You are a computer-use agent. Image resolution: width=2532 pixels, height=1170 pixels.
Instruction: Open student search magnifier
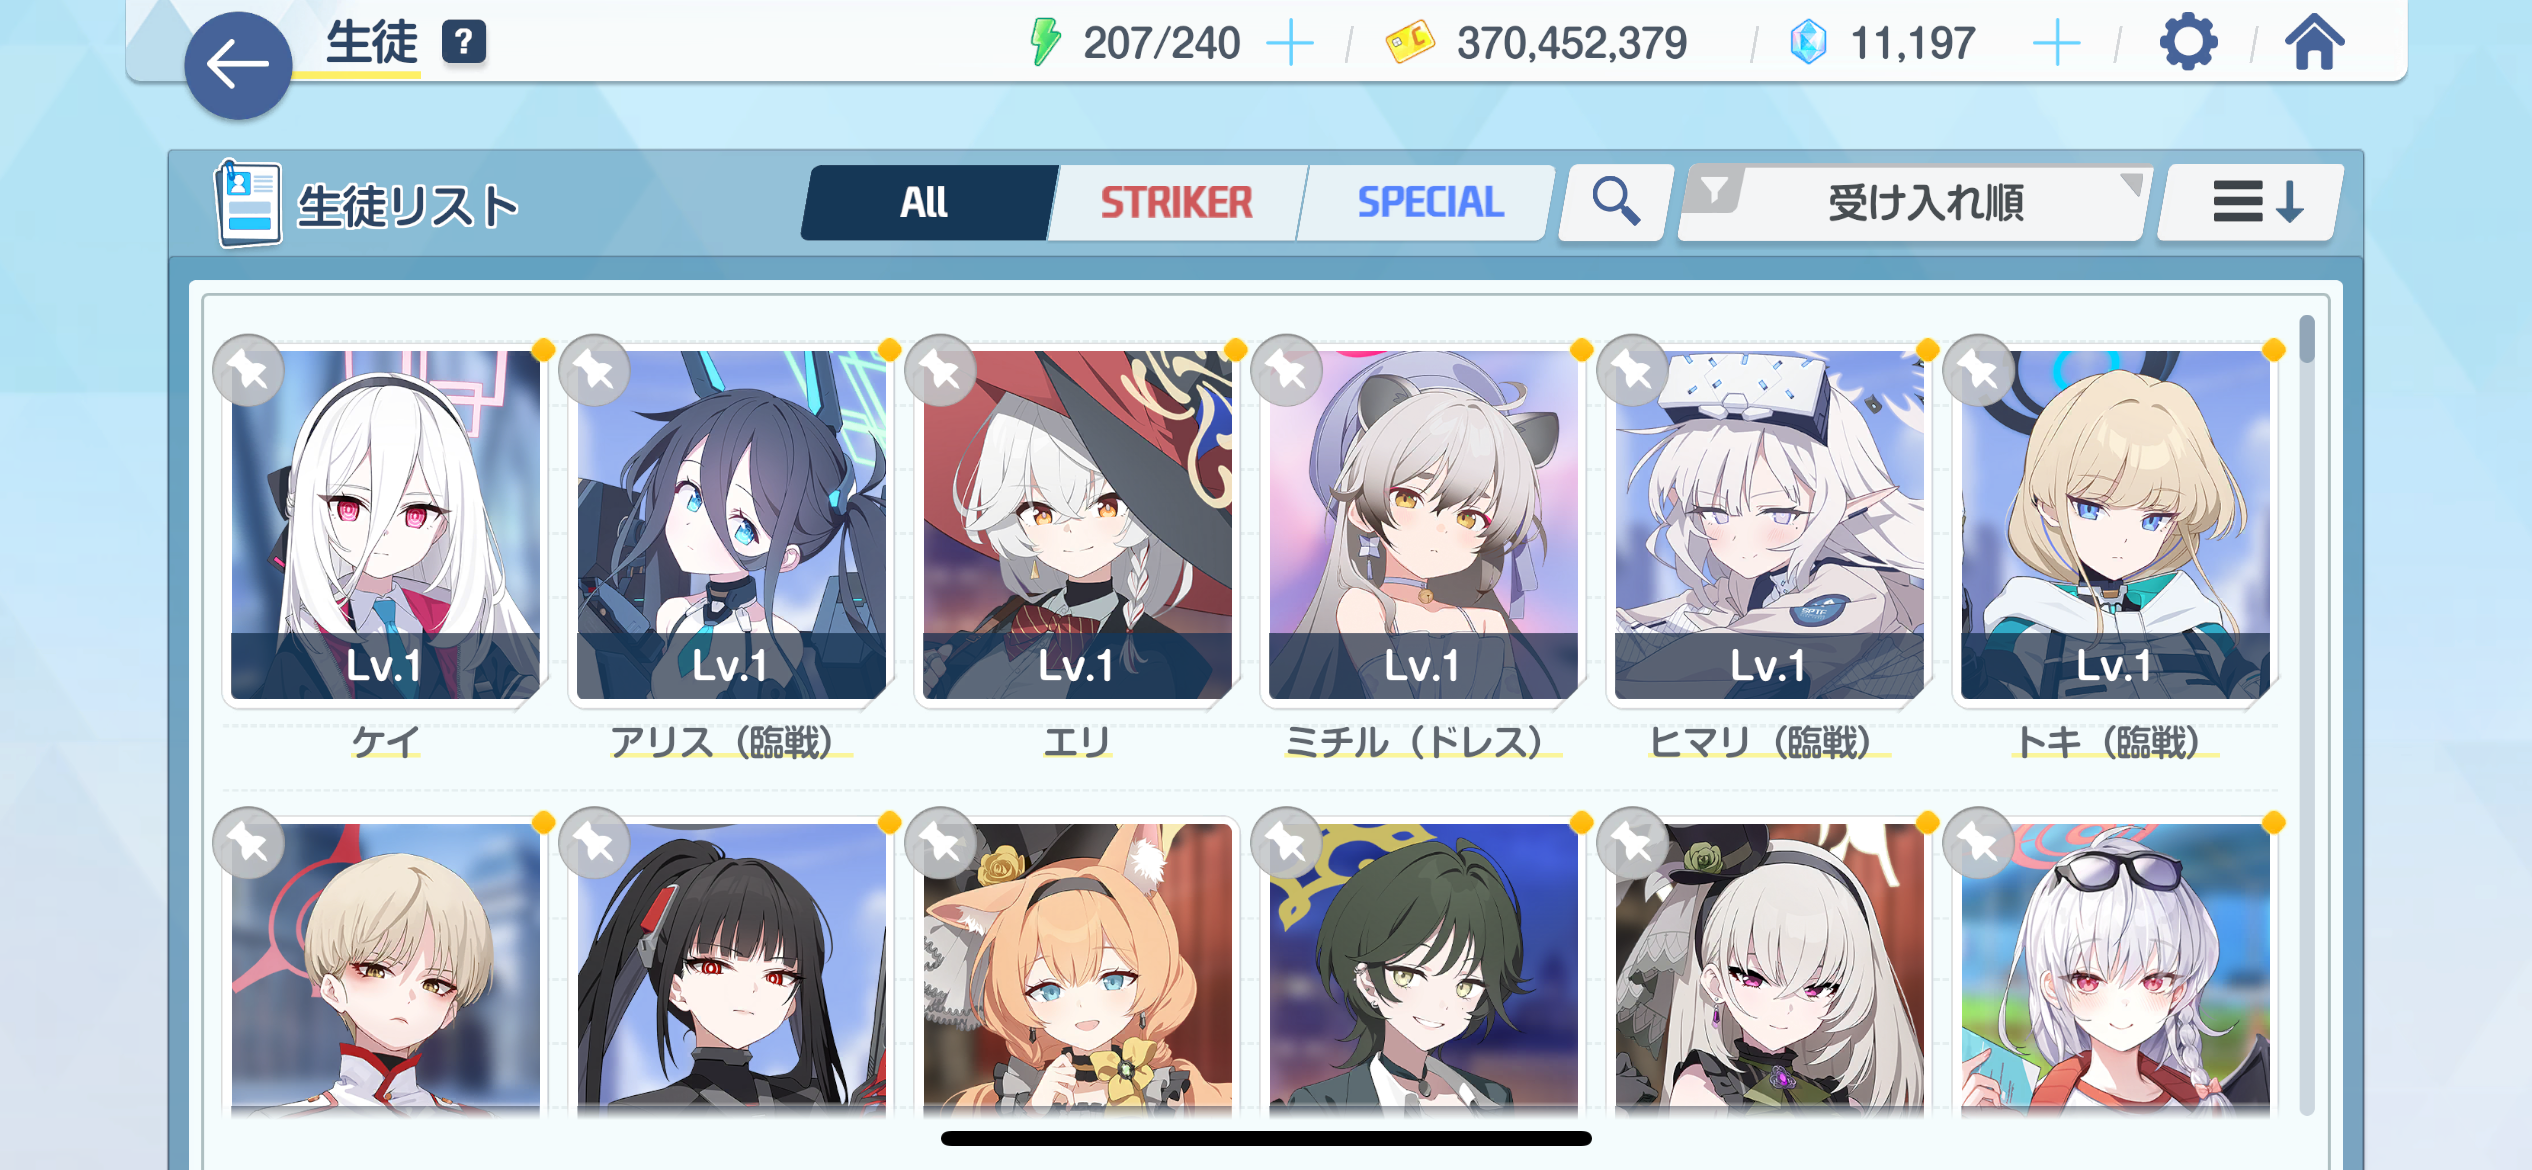tap(1615, 203)
